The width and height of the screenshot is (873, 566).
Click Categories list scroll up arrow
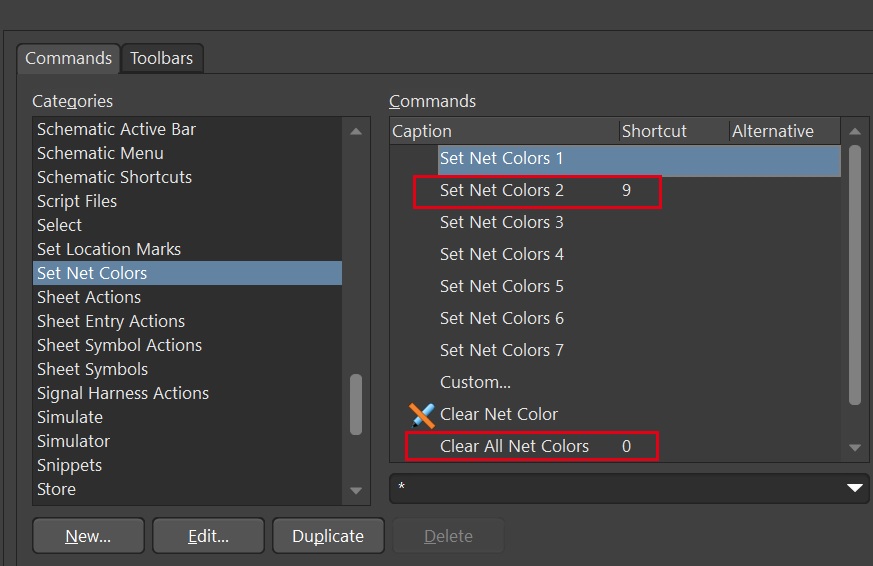pyautogui.click(x=356, y=132)
